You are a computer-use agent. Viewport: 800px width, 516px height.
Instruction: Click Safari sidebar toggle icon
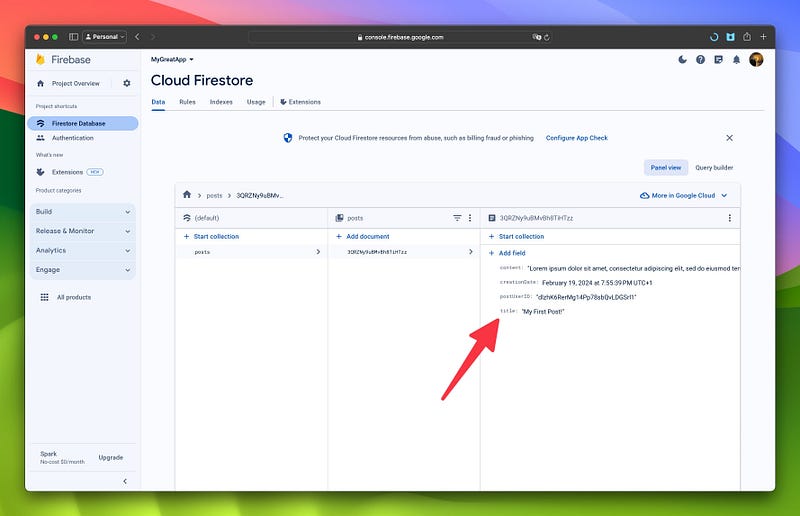(x=73, y=37)
